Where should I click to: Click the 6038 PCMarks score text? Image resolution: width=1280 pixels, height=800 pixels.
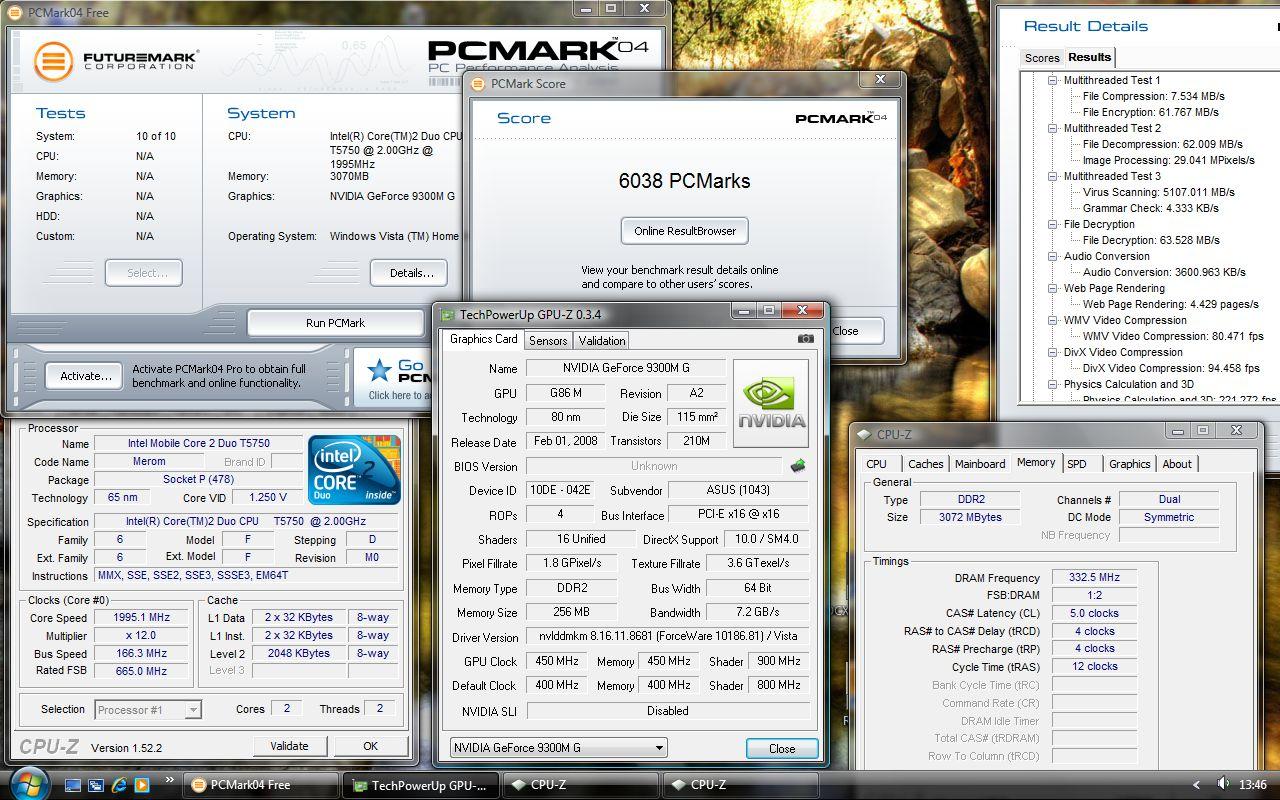coord(685,181)
